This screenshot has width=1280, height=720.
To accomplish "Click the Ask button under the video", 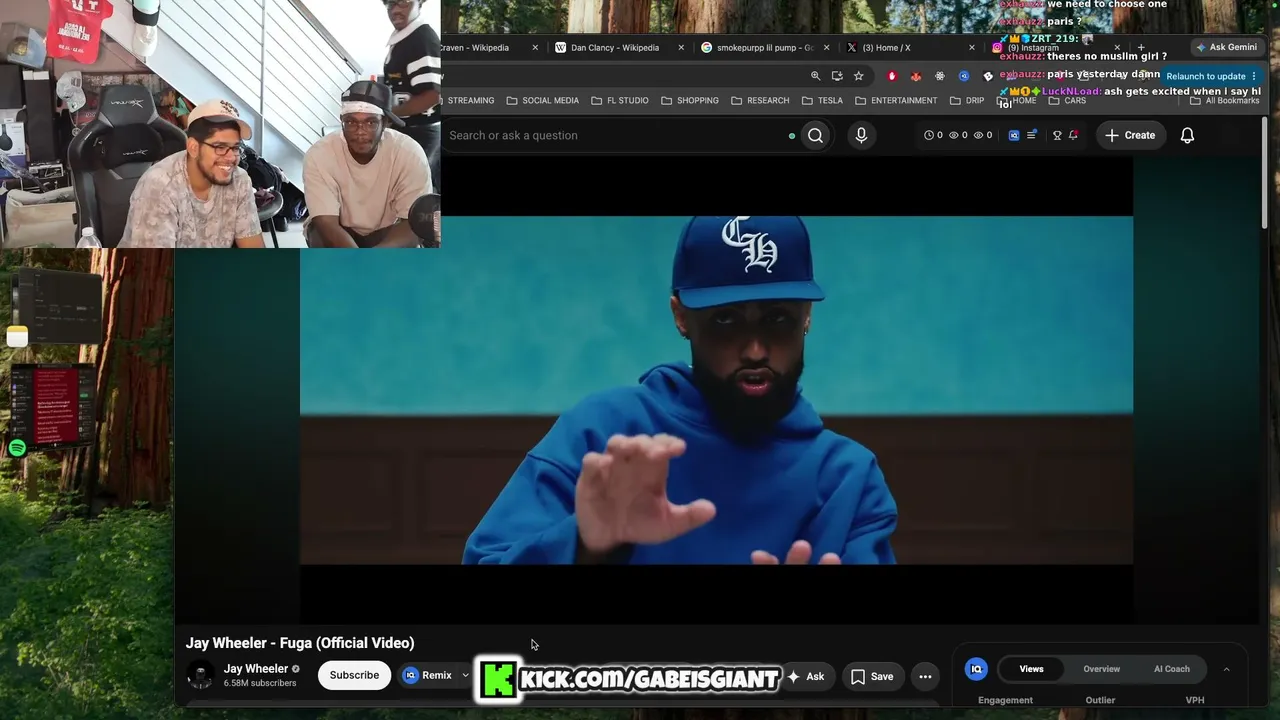I will pos(806,677).
